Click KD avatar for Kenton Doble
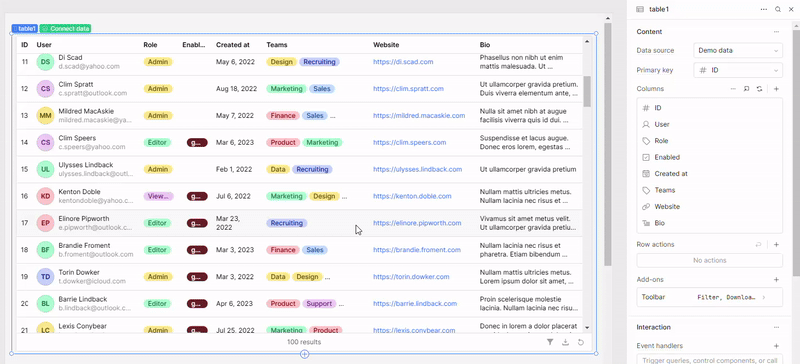Image resolution: width=800 pixels, height=364 pixels. coord(45,196)
